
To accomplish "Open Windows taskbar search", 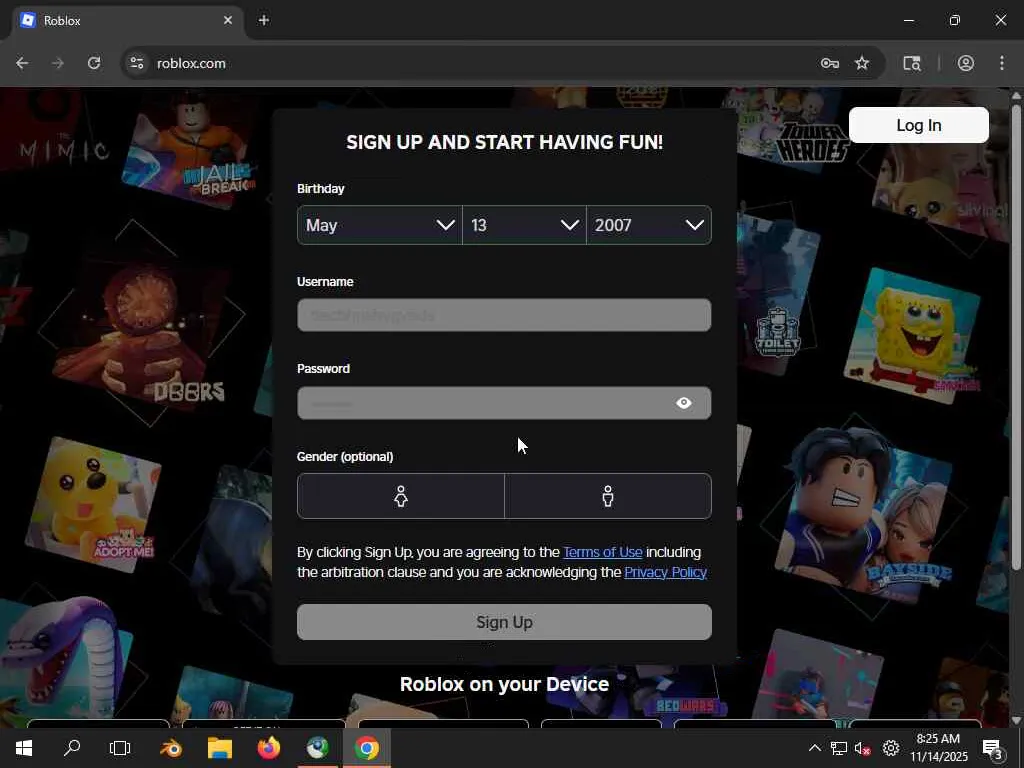I will click(x=72, y=748).
